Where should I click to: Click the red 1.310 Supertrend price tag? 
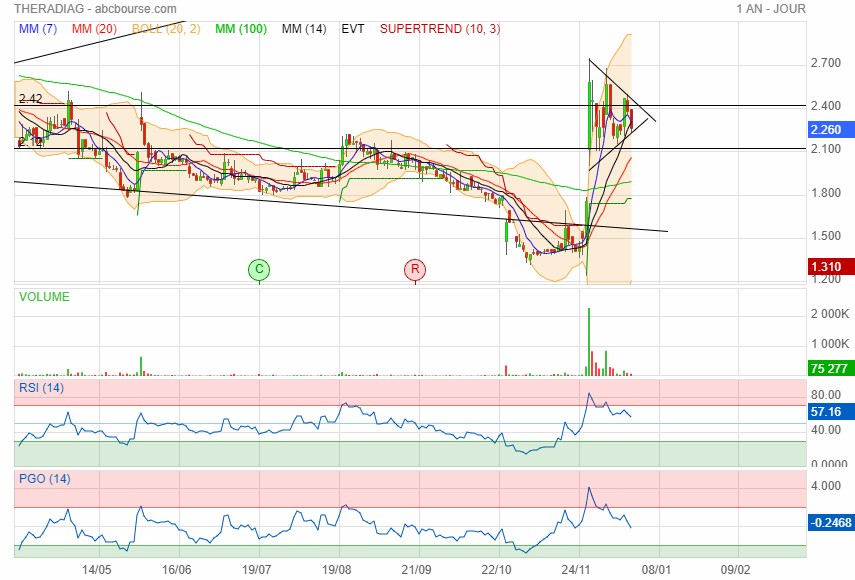coord(830,267)
